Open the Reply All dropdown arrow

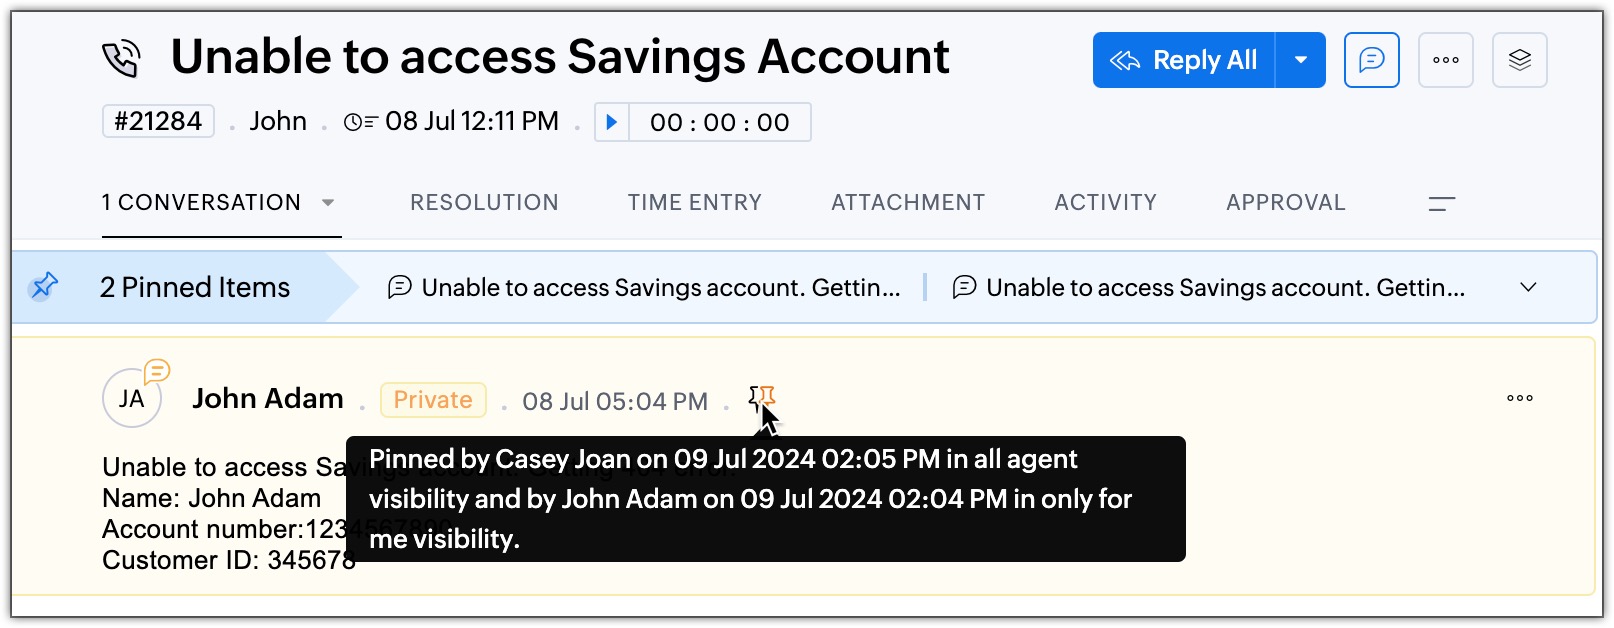[x=1300, y=60]
